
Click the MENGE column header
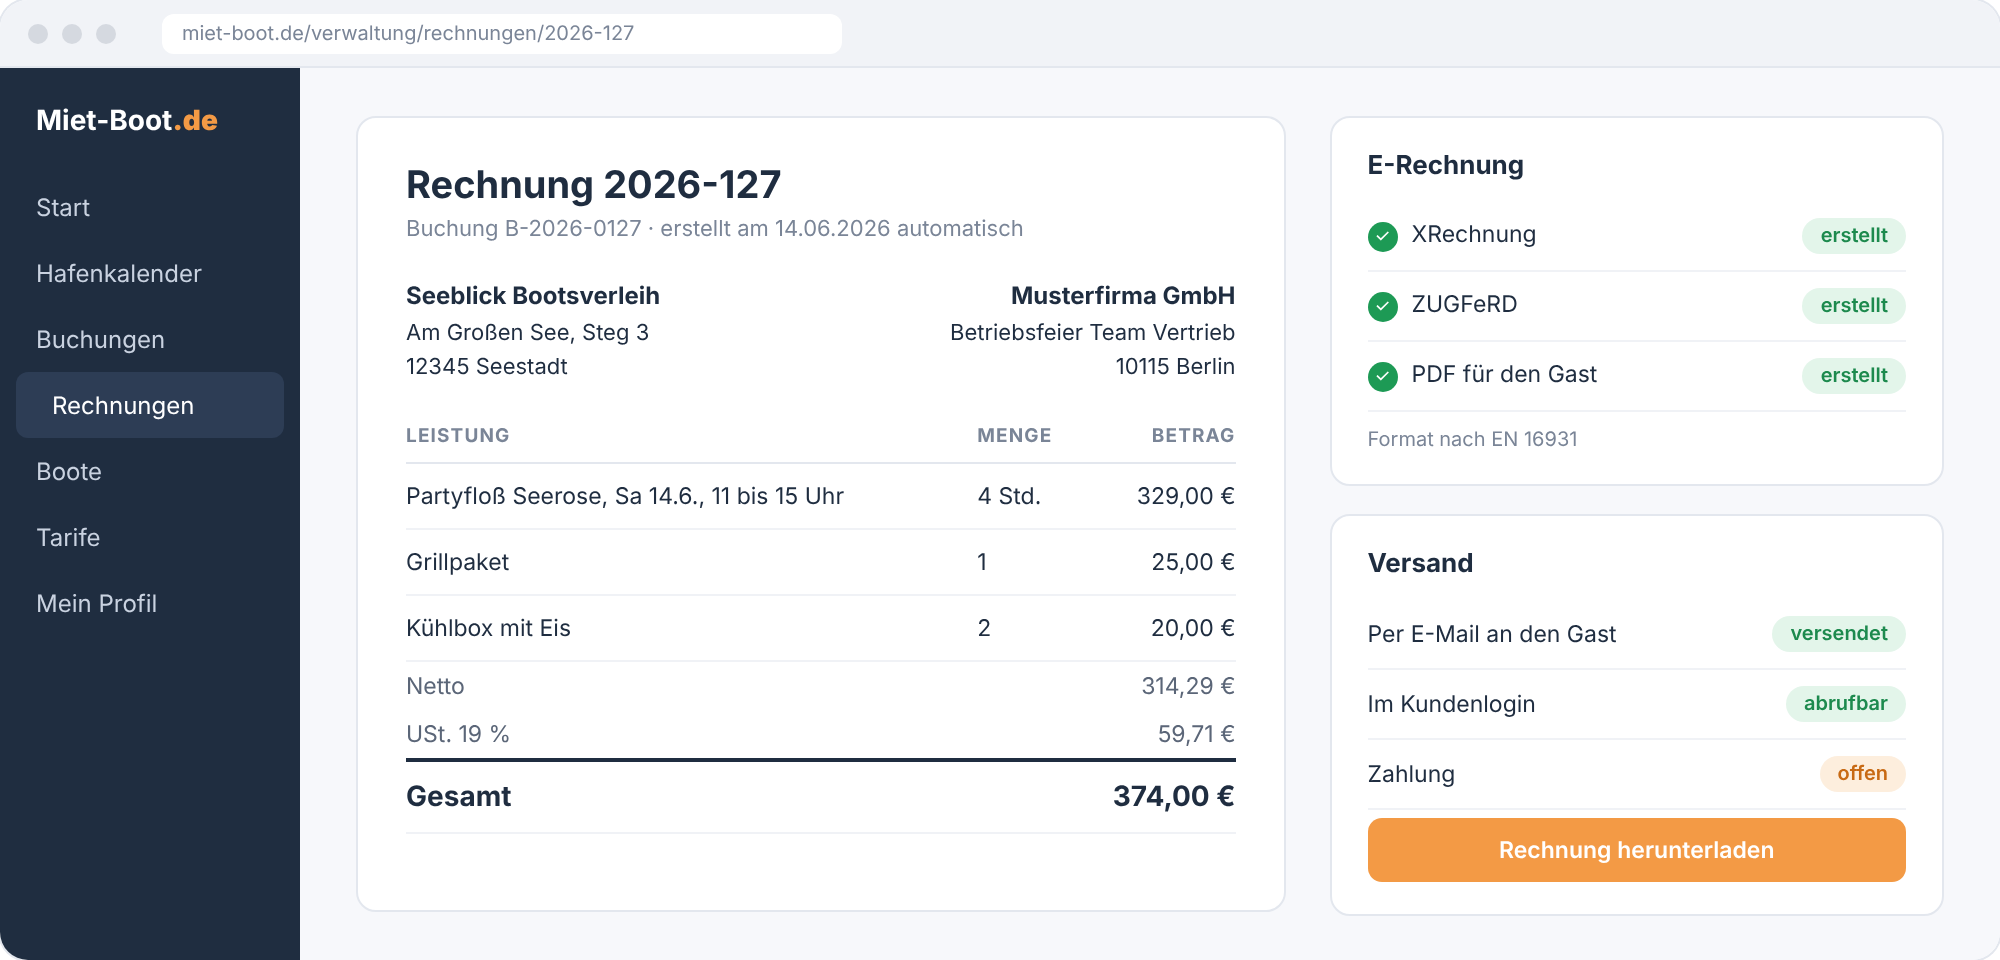[1014, 436]
